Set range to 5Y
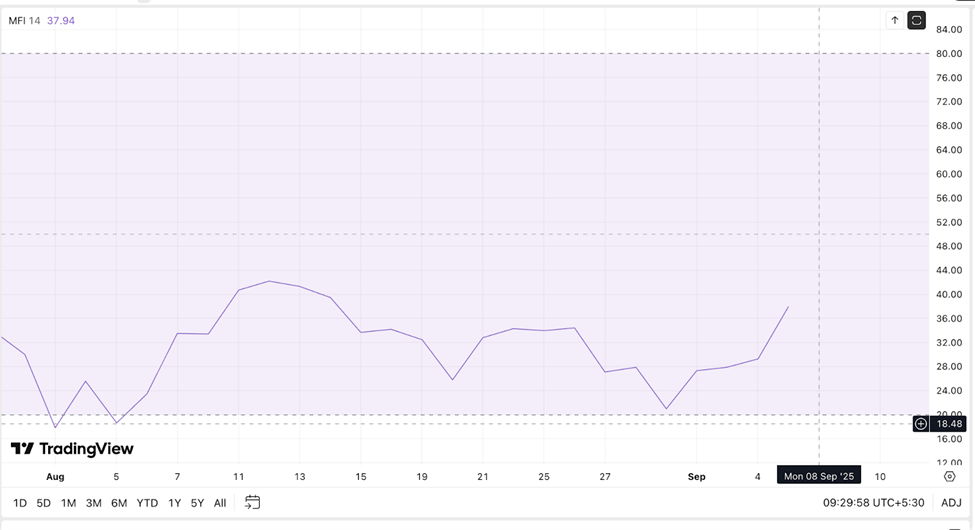Screen dimensions: 975x530 198,503
